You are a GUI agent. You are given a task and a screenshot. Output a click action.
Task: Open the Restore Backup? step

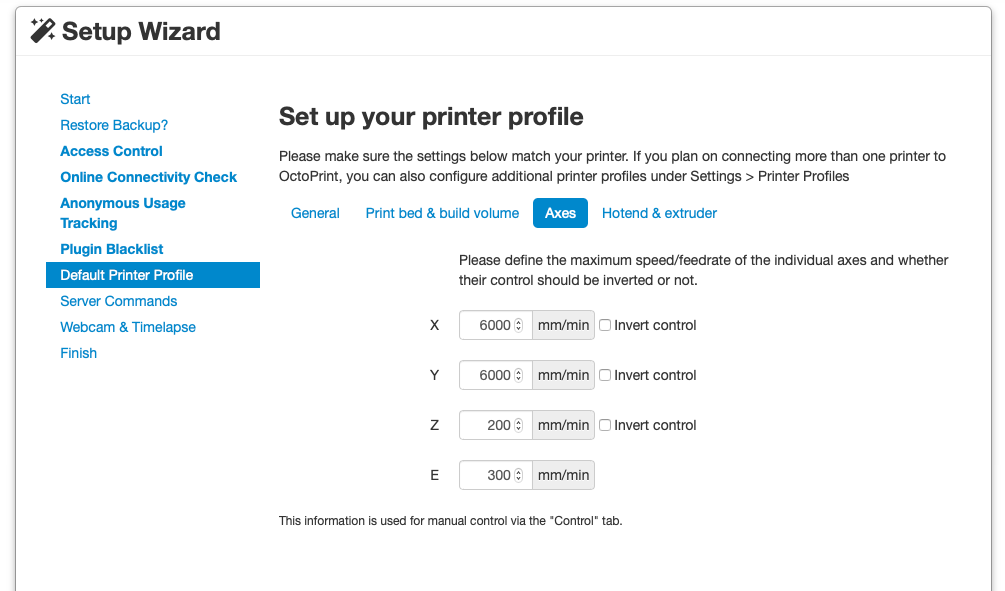click(114, 125)
